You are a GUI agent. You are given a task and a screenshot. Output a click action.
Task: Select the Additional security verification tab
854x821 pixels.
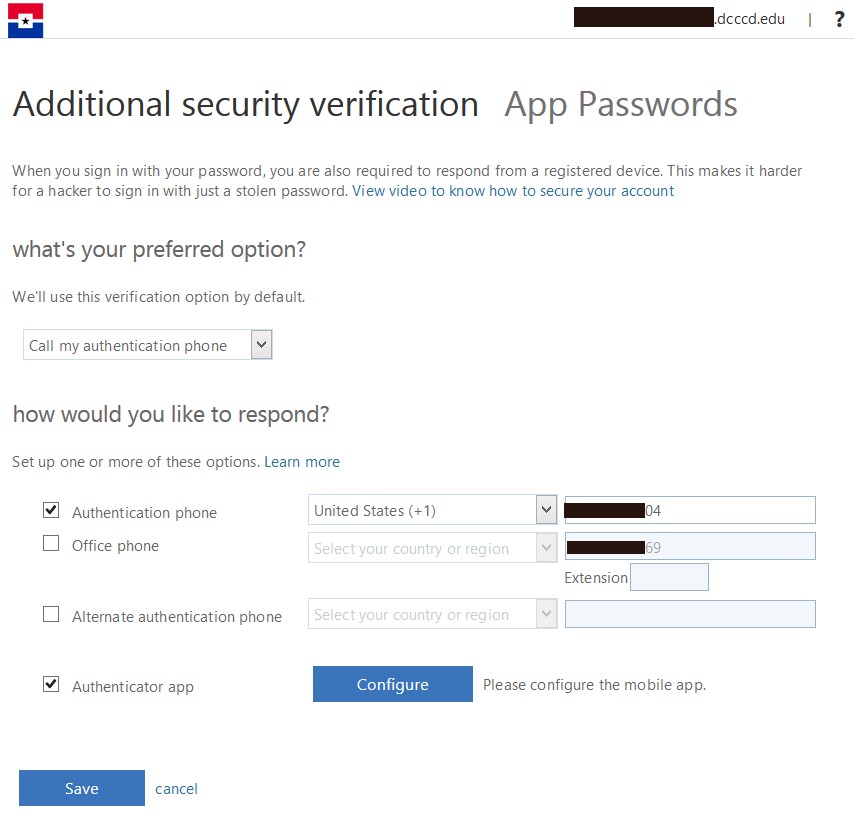coord(244,104)
